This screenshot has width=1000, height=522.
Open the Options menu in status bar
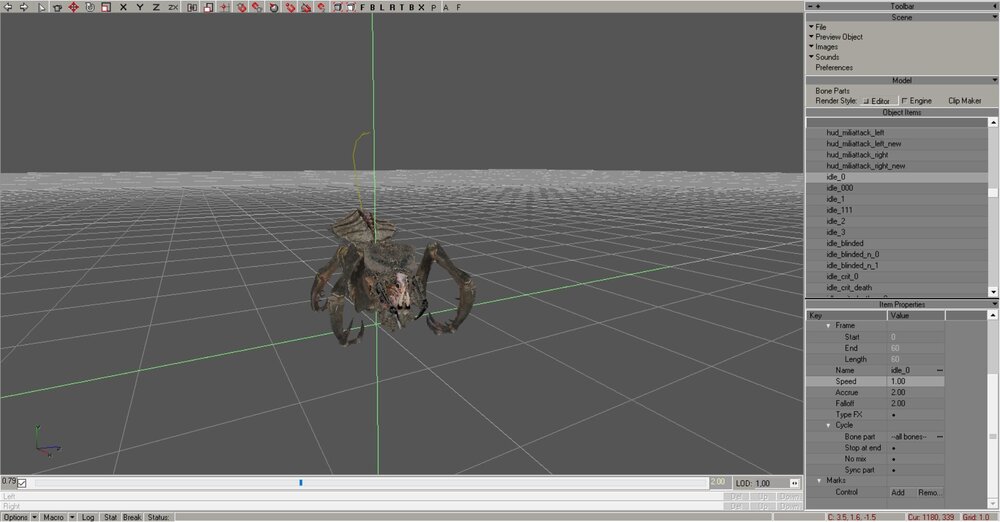tap(15, 517)
